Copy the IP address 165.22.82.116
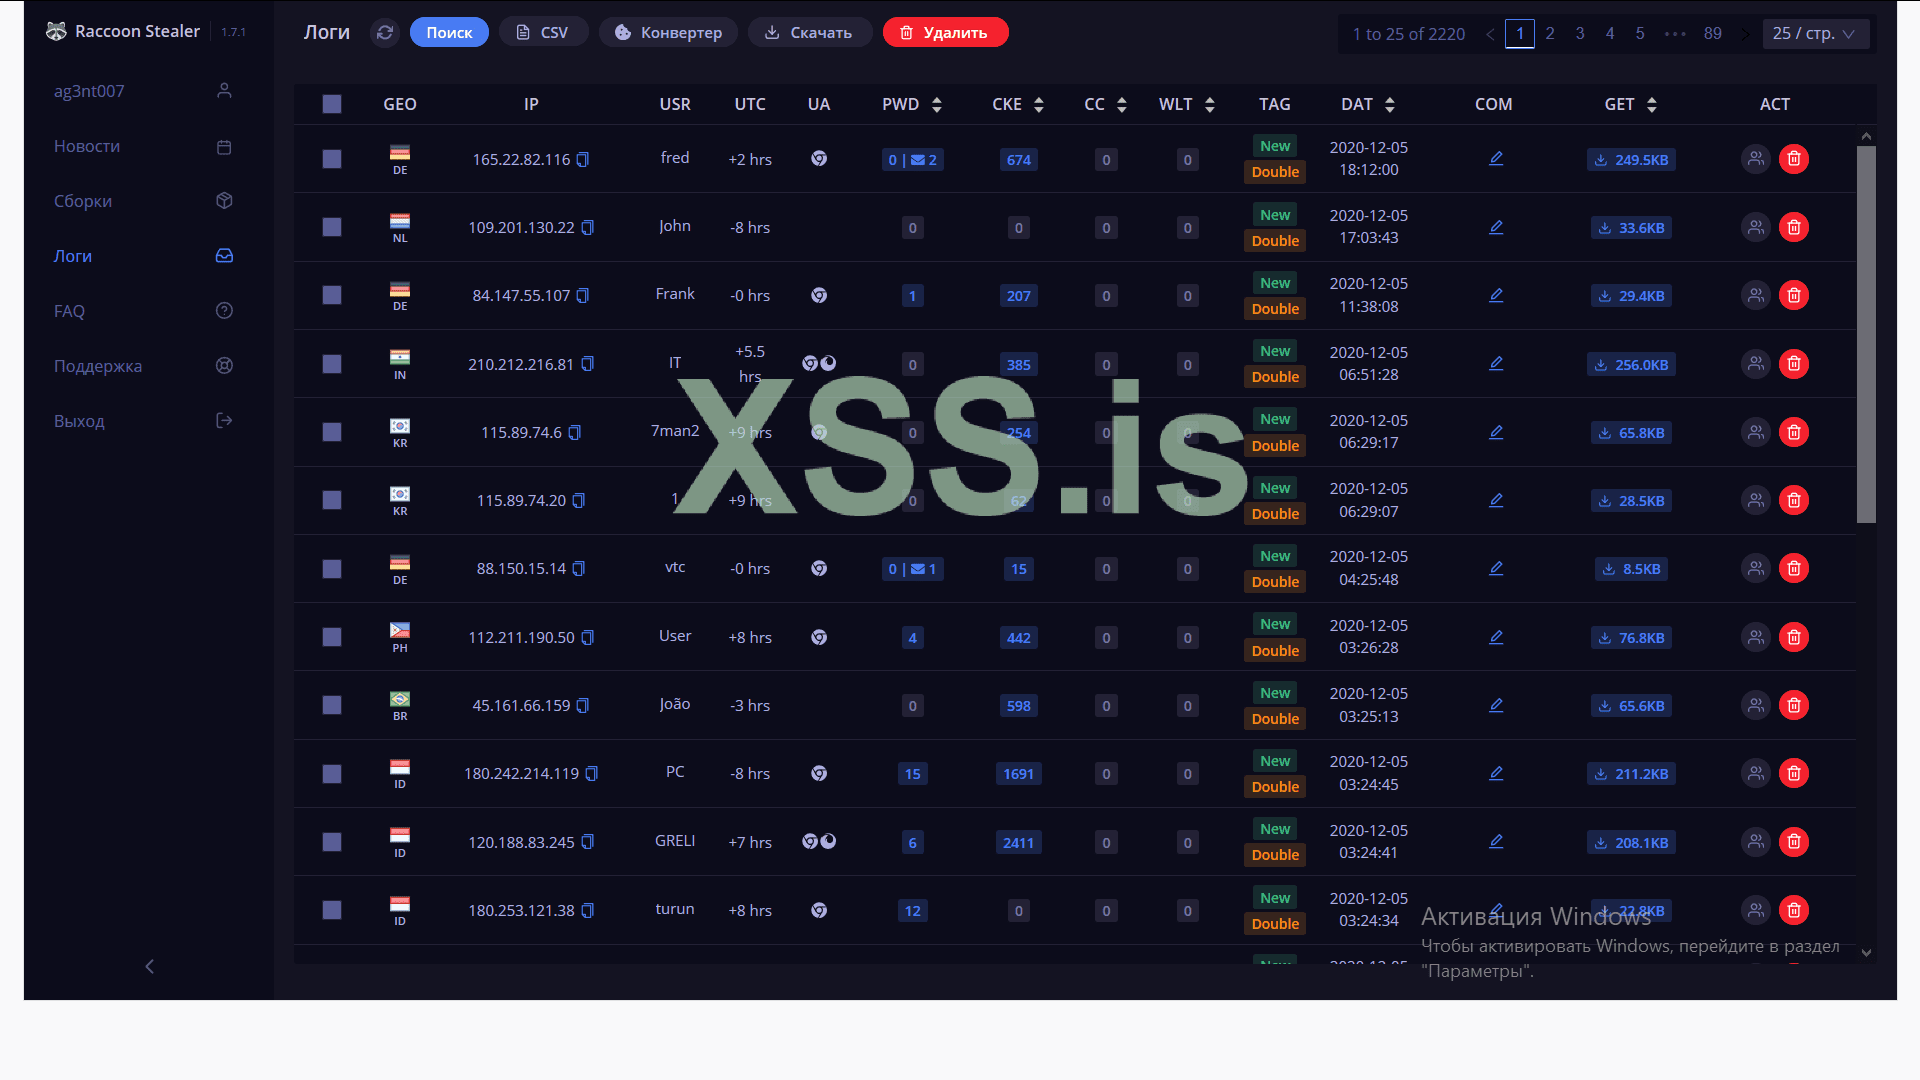The image size is (1920, 1080). click(583, 160)
